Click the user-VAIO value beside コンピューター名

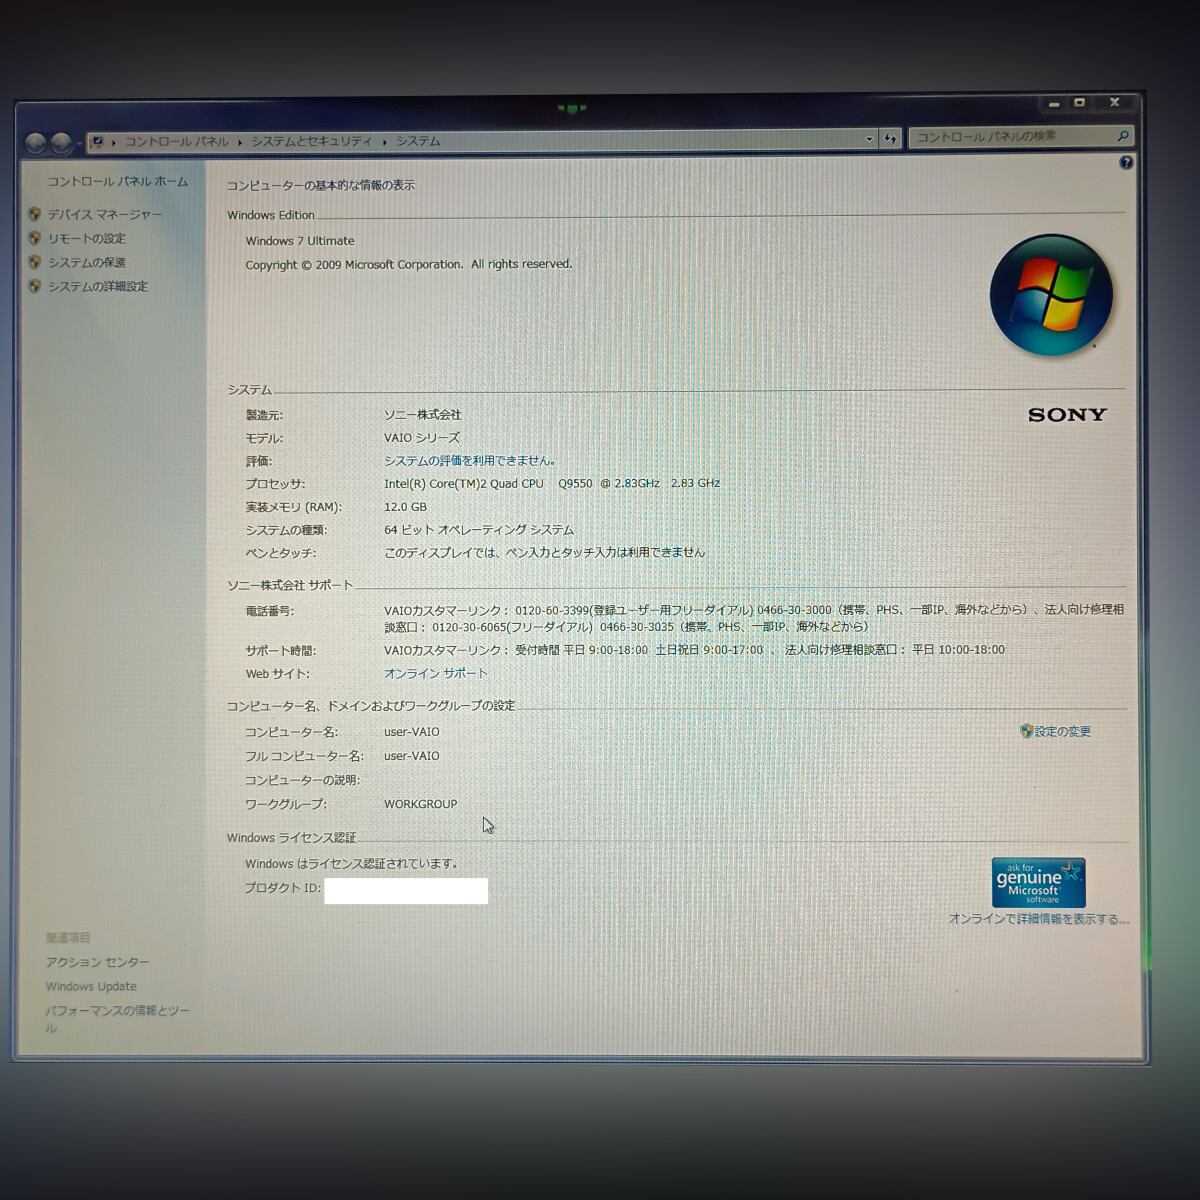pos(412,732)
